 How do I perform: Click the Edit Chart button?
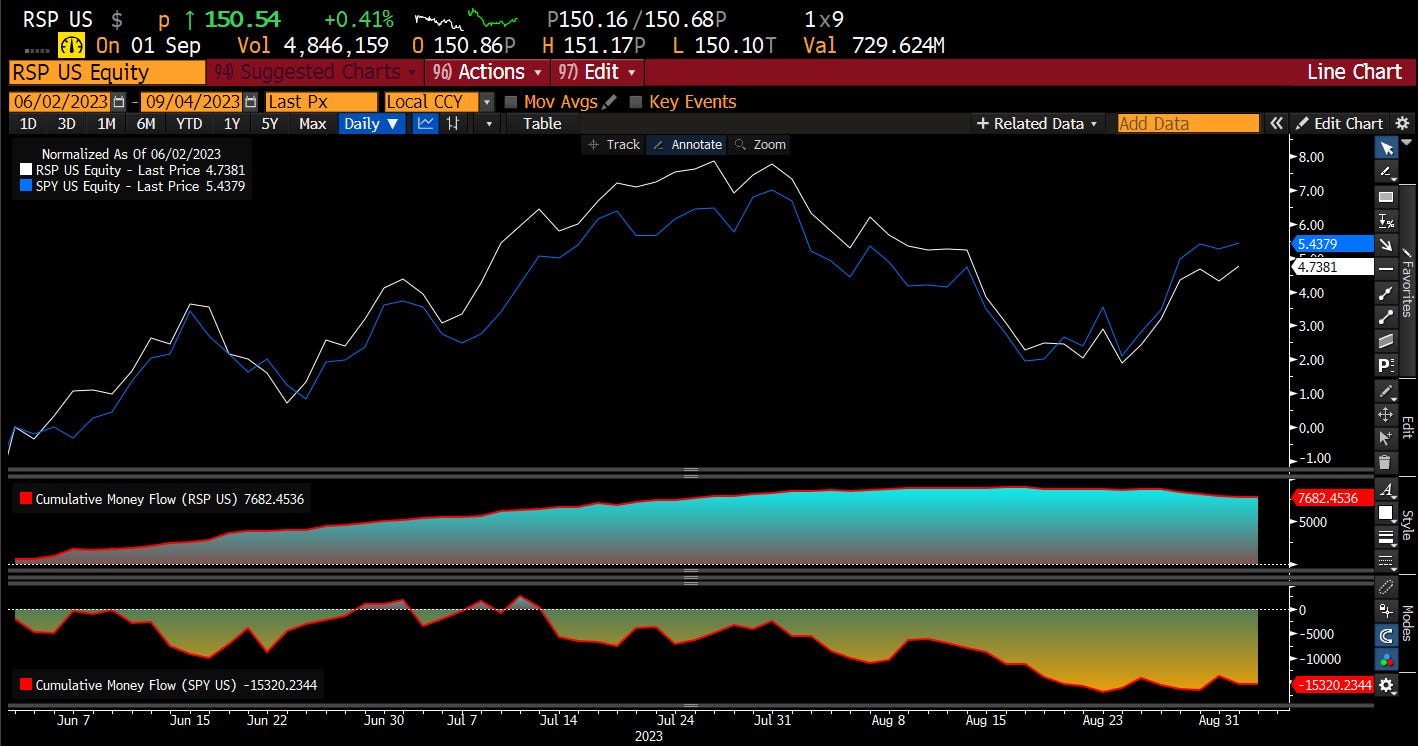coord(1338,123)
